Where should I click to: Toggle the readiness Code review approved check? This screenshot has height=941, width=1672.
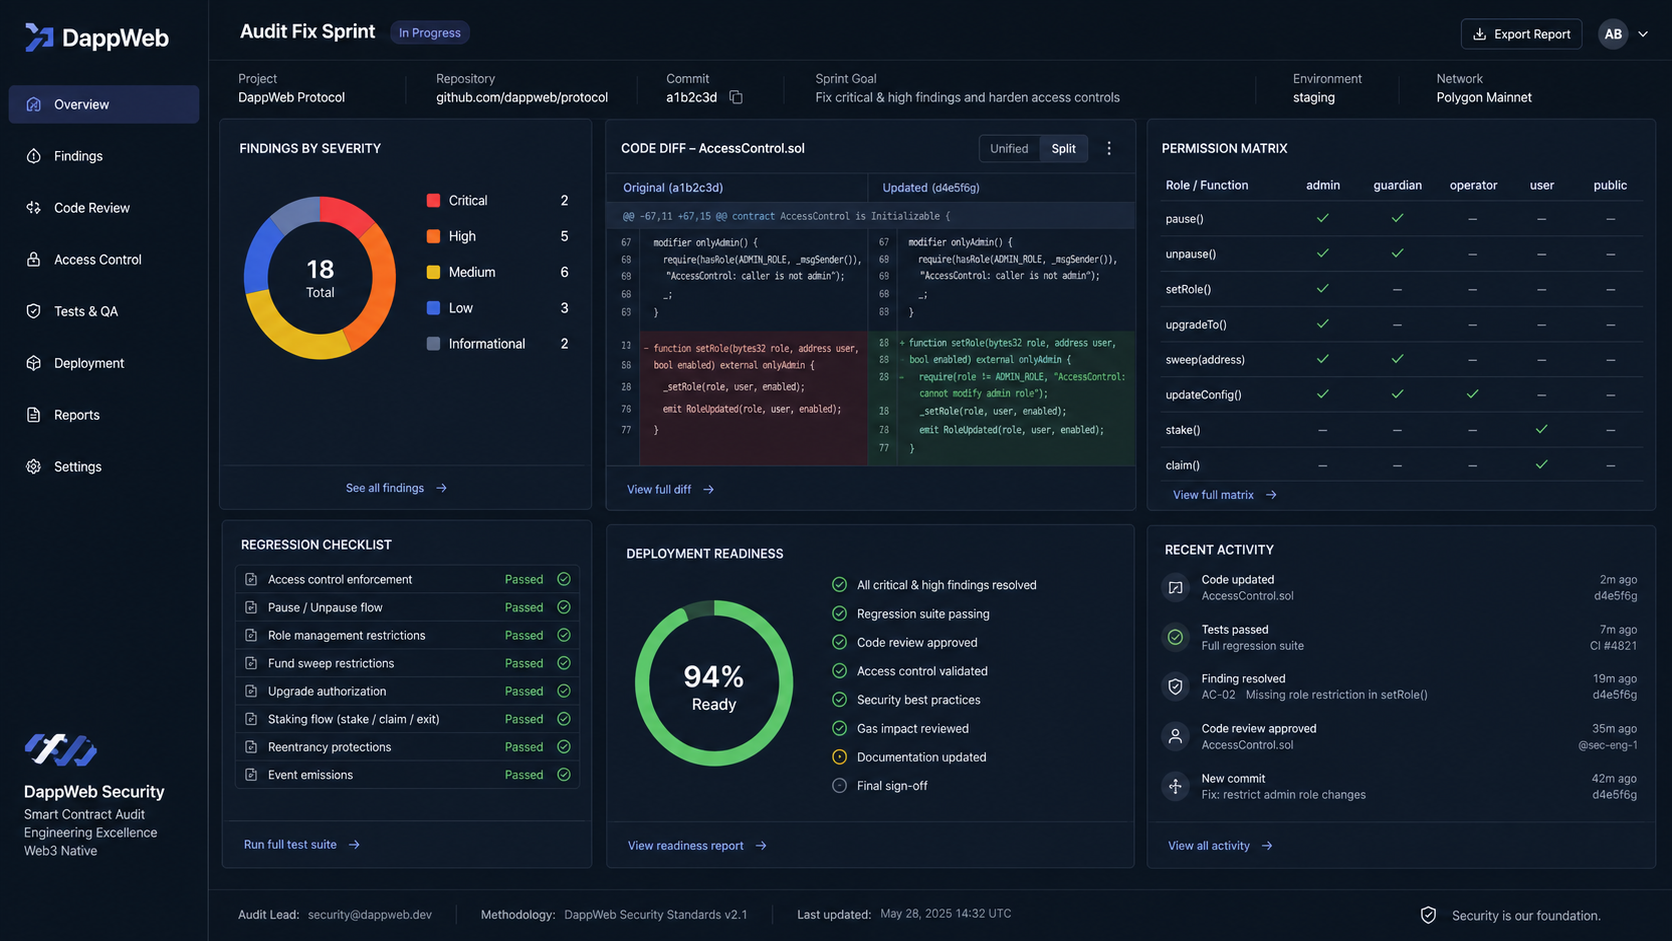pos(840,643)
